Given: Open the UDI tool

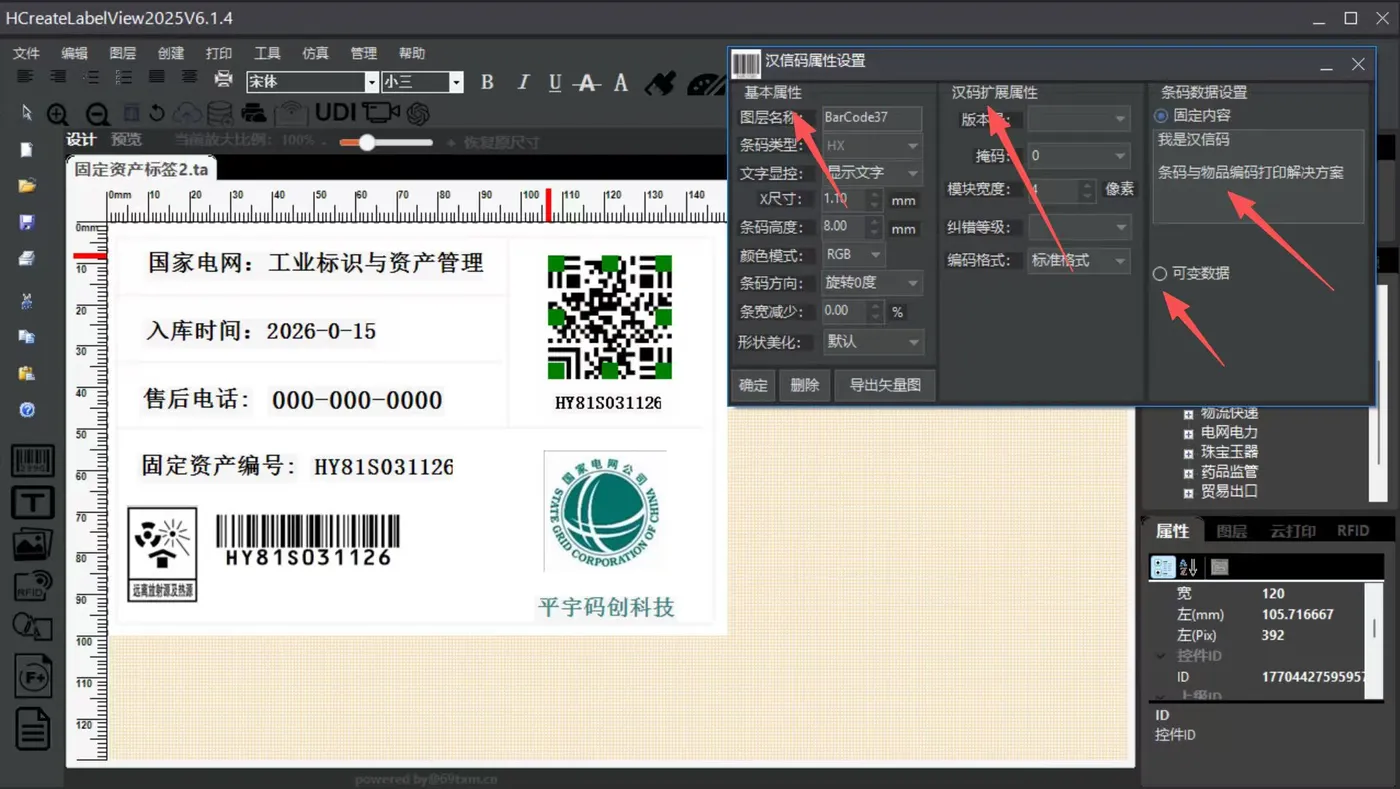Looking at the screenshot, I should 335,112.
